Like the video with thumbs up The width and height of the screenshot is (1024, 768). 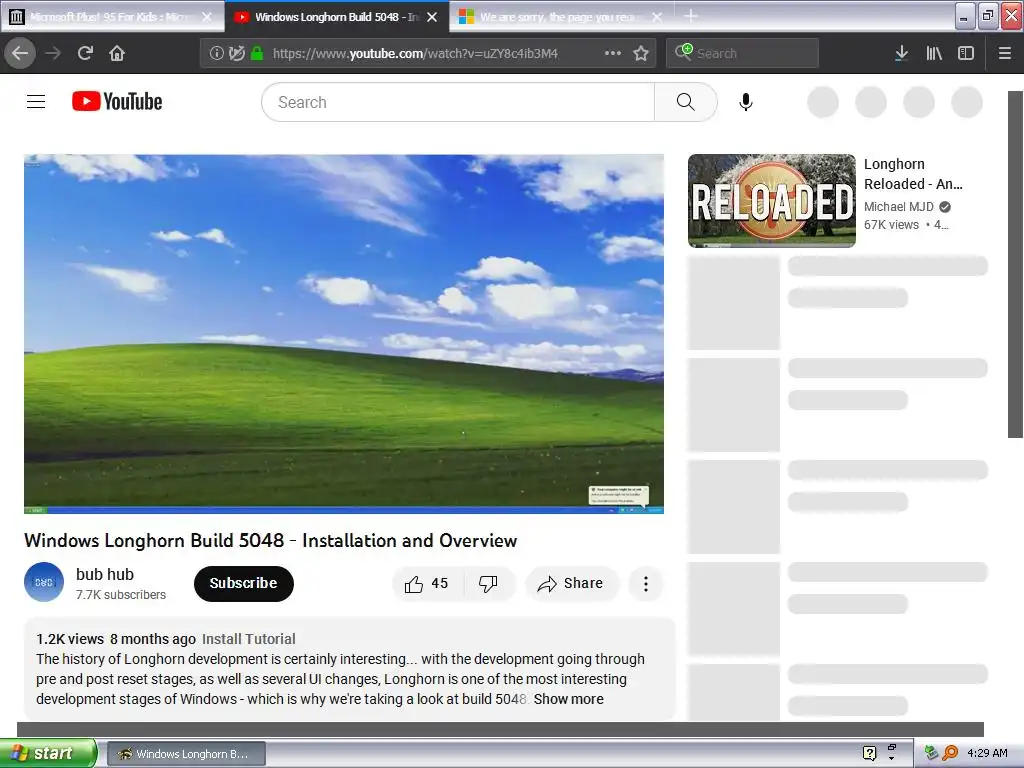(x=427, y=583)
